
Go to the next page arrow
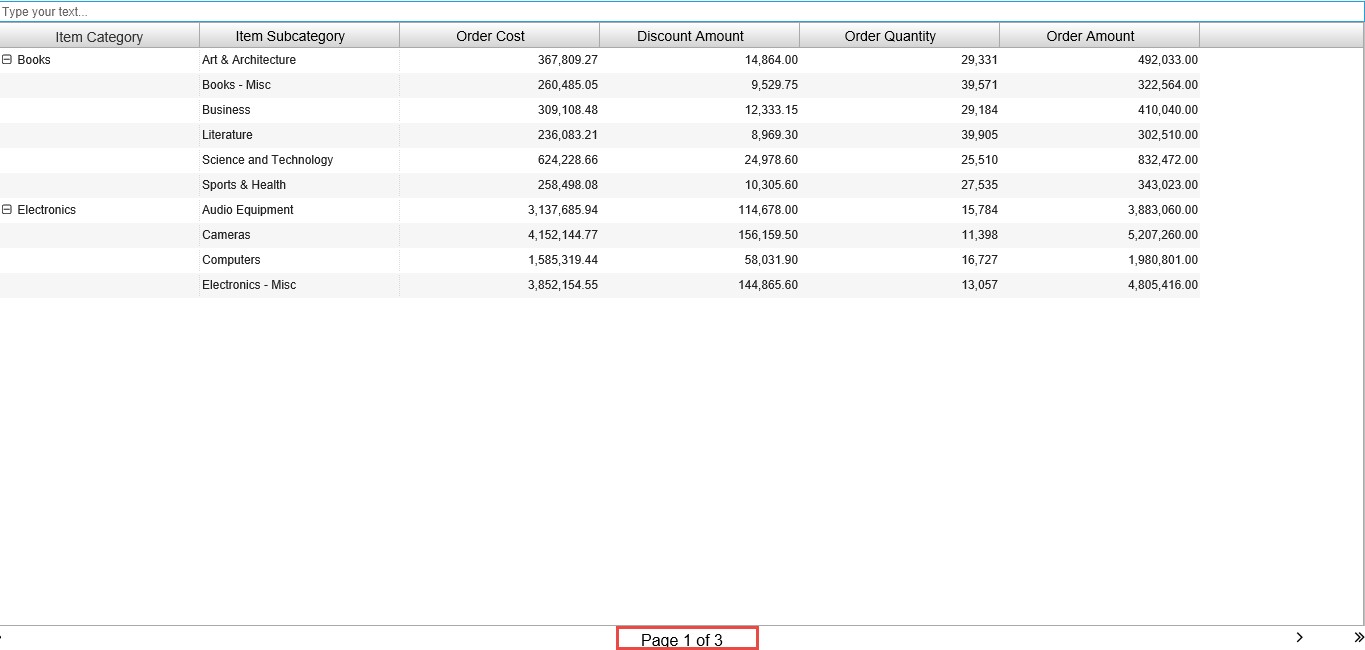point(1299,637)
